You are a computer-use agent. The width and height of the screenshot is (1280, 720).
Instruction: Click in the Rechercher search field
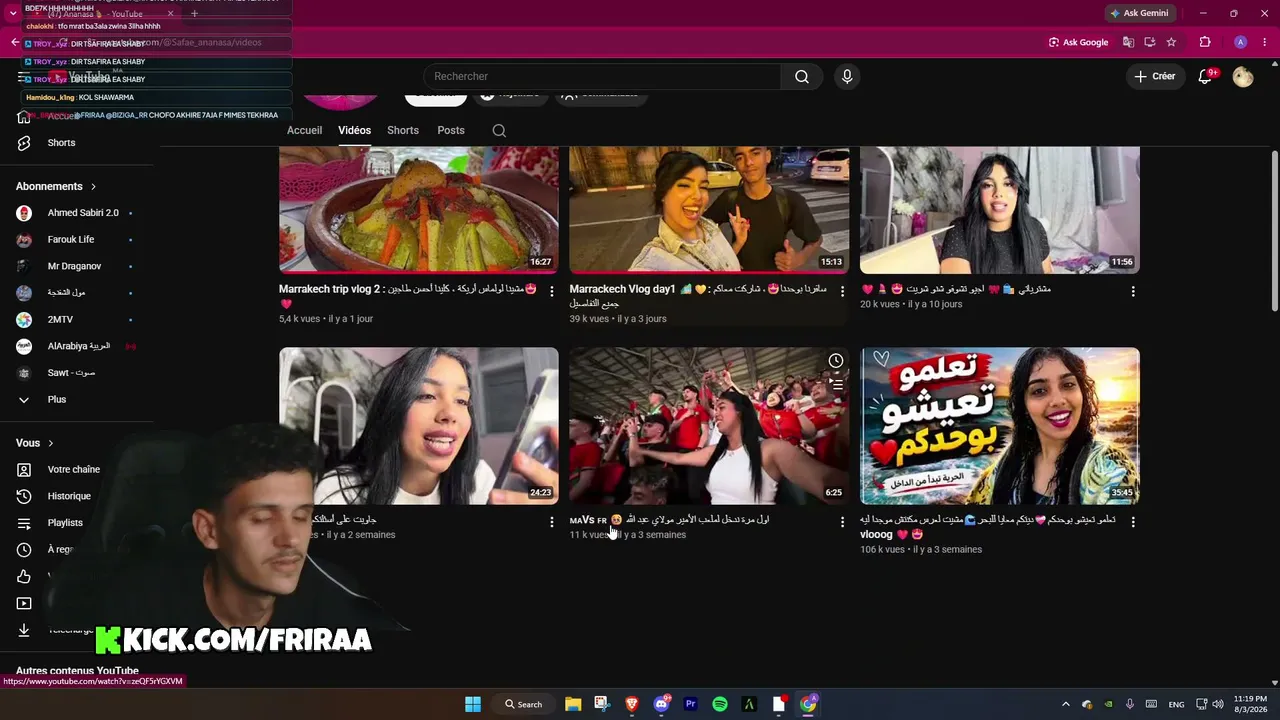(602, 77)
